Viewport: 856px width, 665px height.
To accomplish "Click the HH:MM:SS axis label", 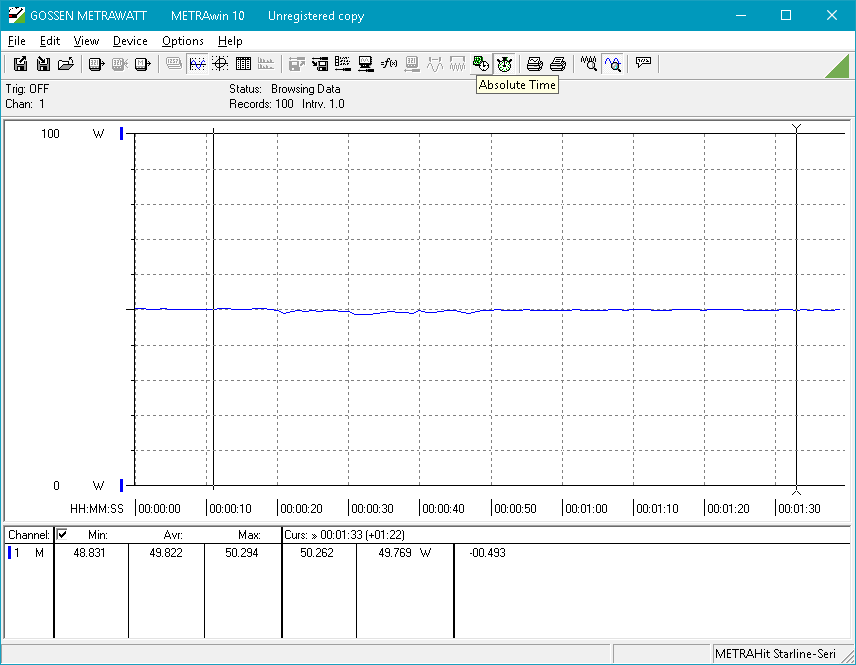I will point(97,508).
